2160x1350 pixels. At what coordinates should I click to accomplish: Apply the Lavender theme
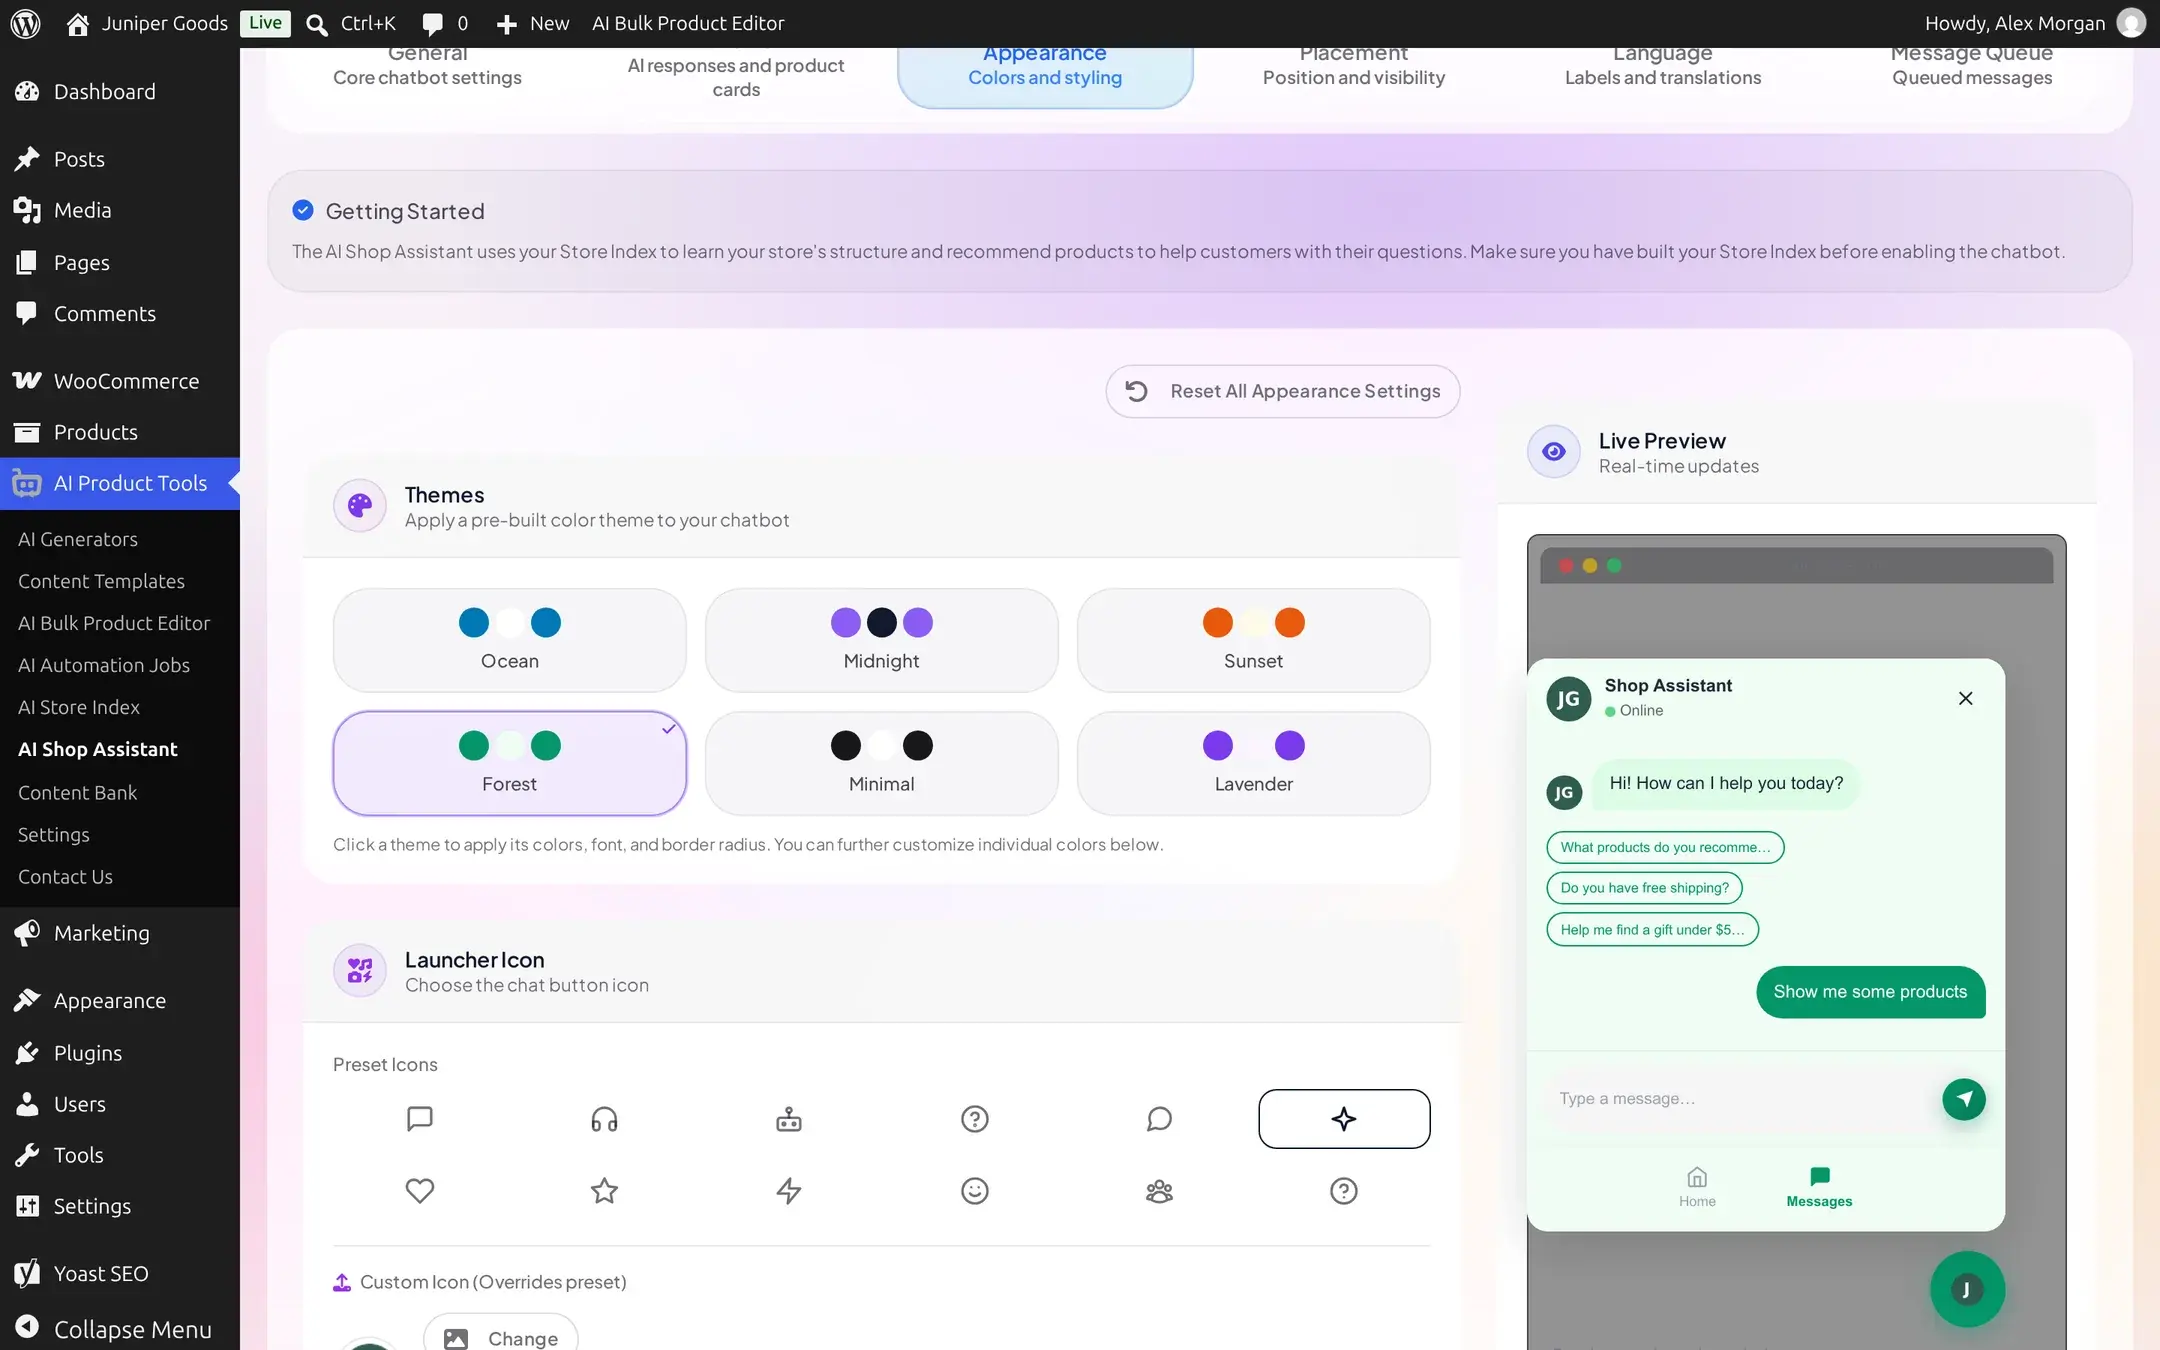tap(1254, 763)
